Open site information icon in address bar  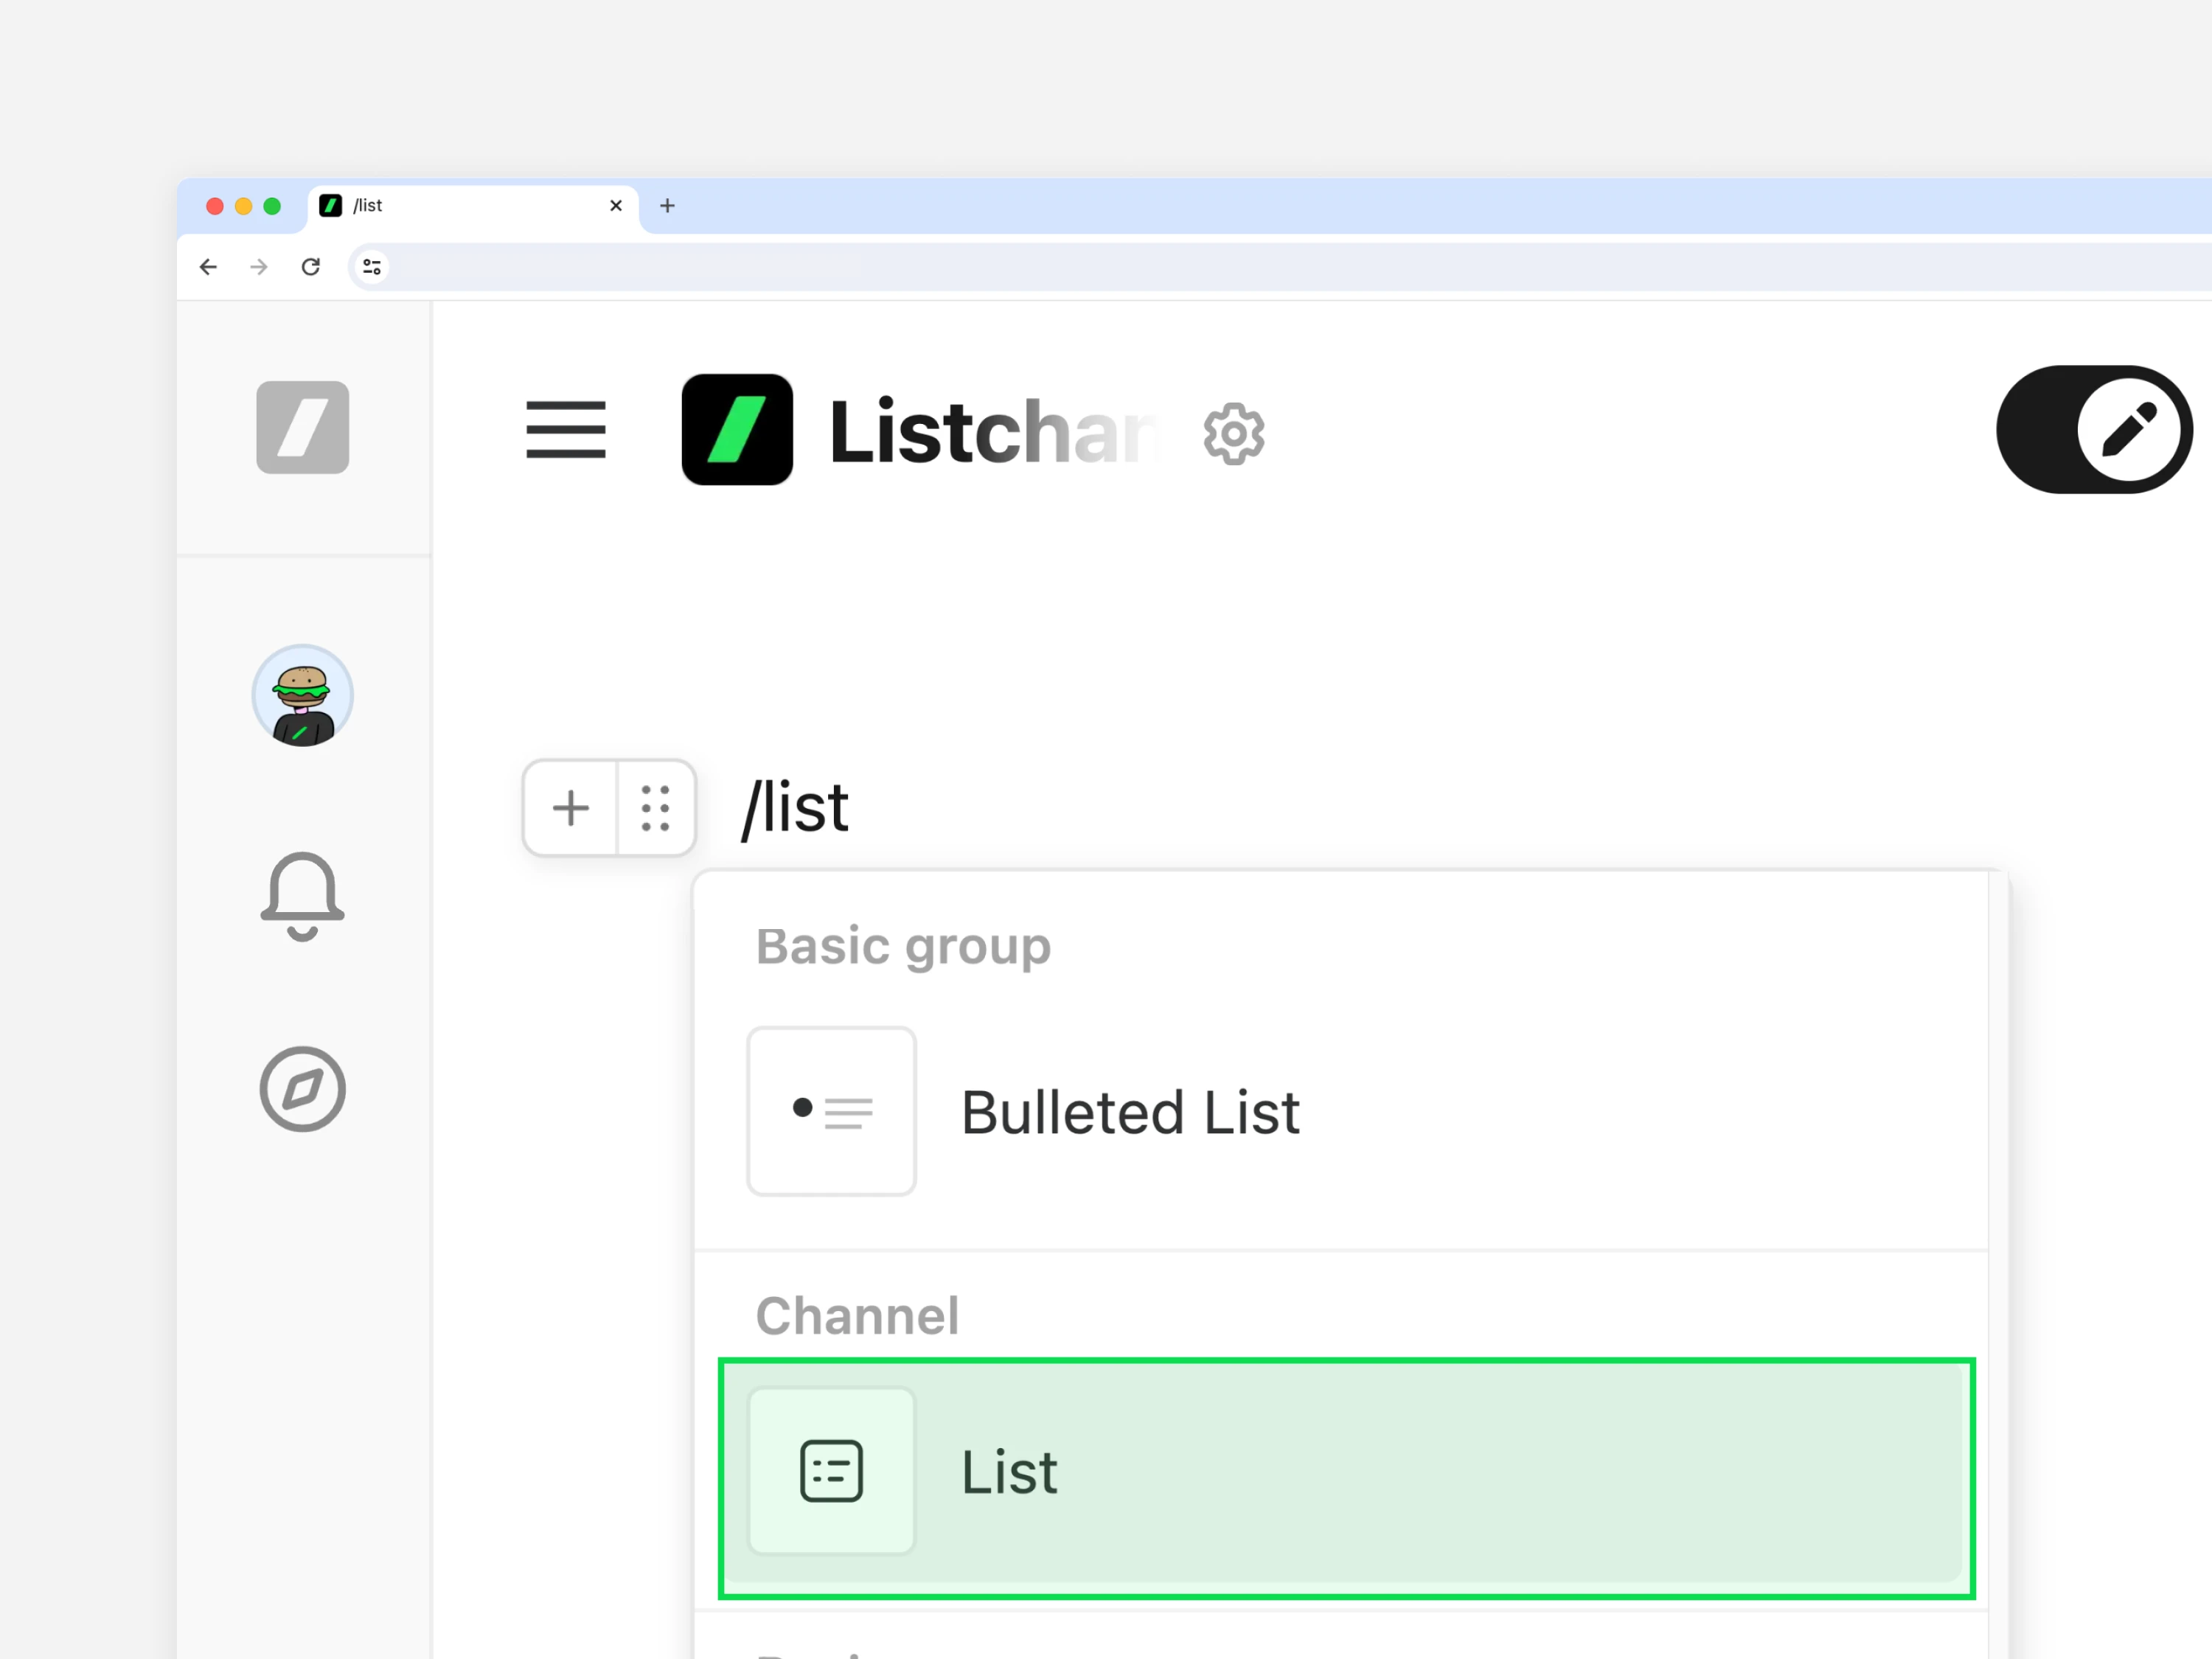click(x=372, y=267)
